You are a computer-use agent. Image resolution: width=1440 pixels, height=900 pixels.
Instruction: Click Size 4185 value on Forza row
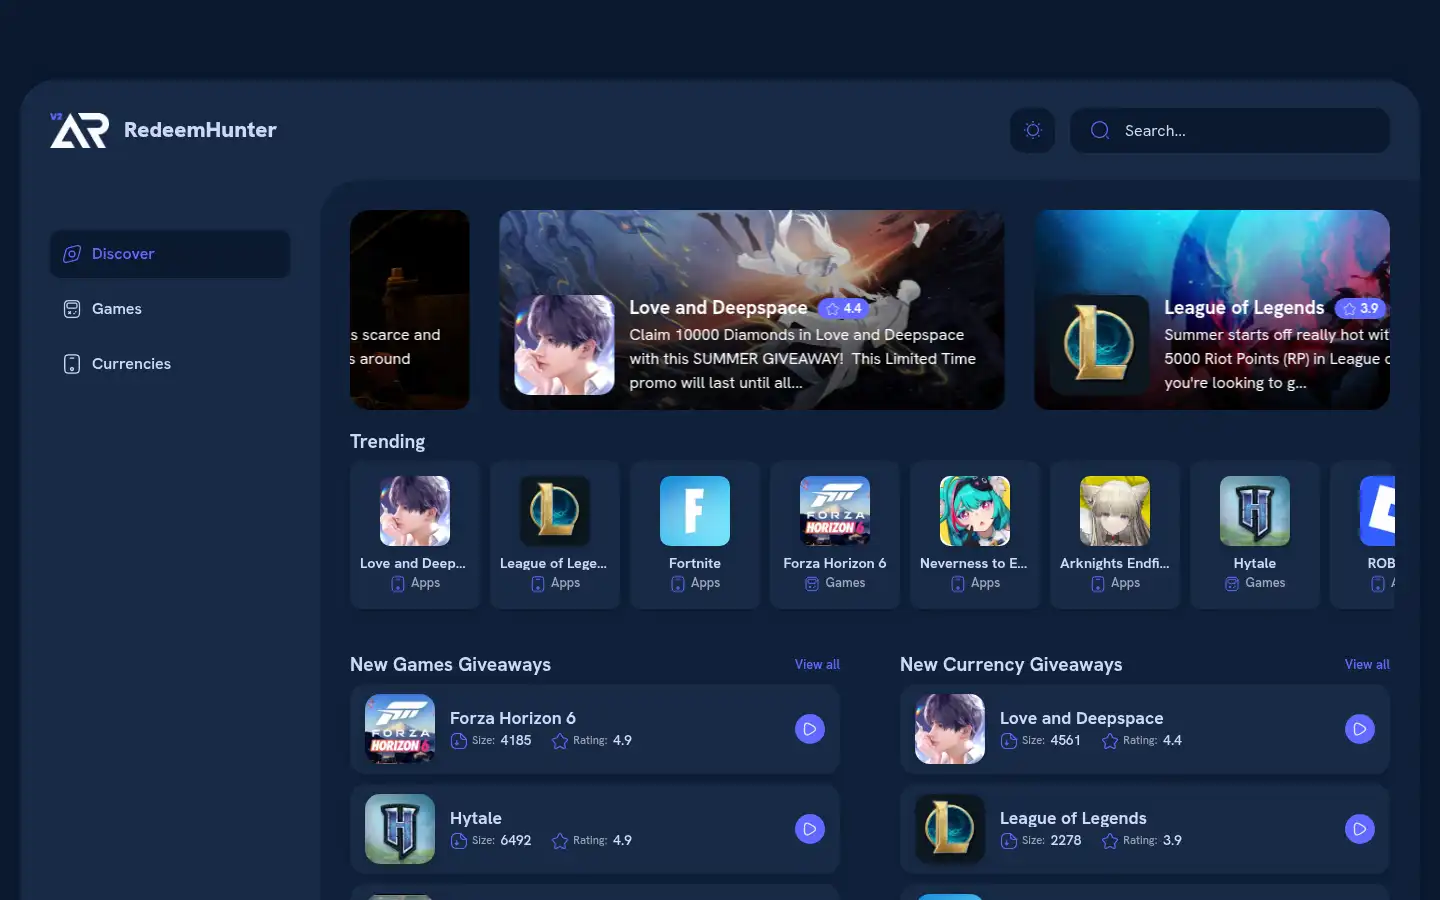tap(516, 741)
